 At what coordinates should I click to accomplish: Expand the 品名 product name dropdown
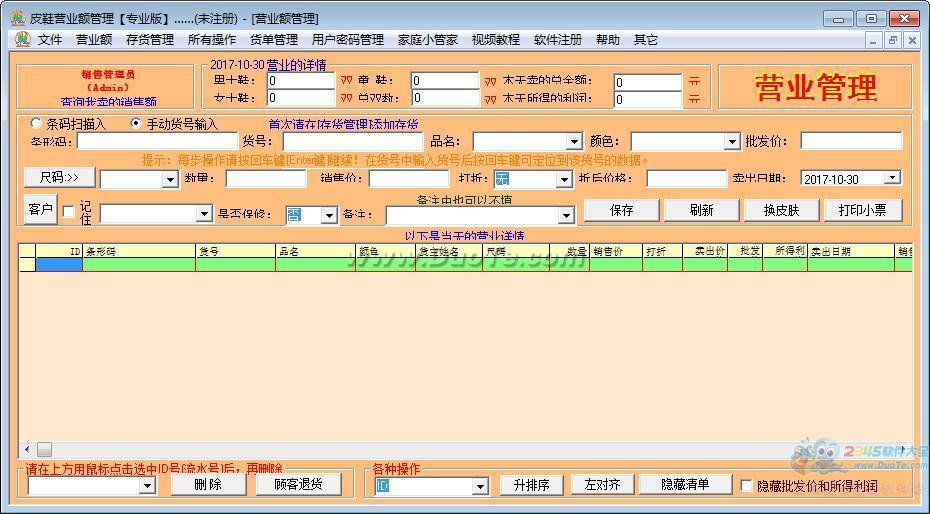(573, 142)
